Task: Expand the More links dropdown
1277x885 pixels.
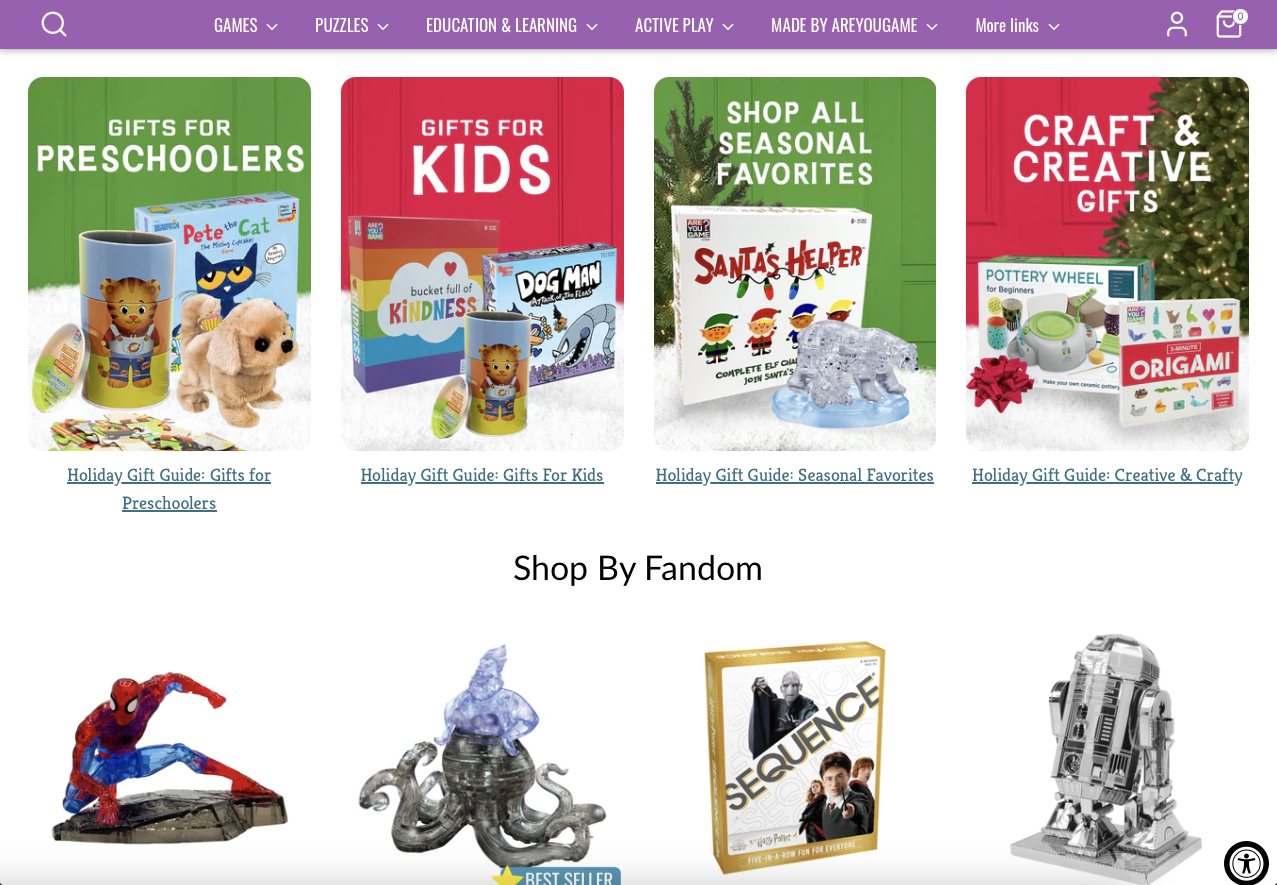Action: (x=1018, y=25)
